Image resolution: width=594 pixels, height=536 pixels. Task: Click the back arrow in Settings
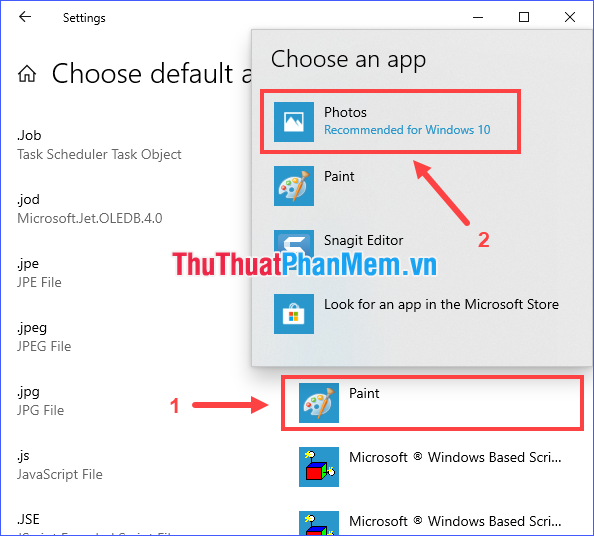click(x=25, y=17)
